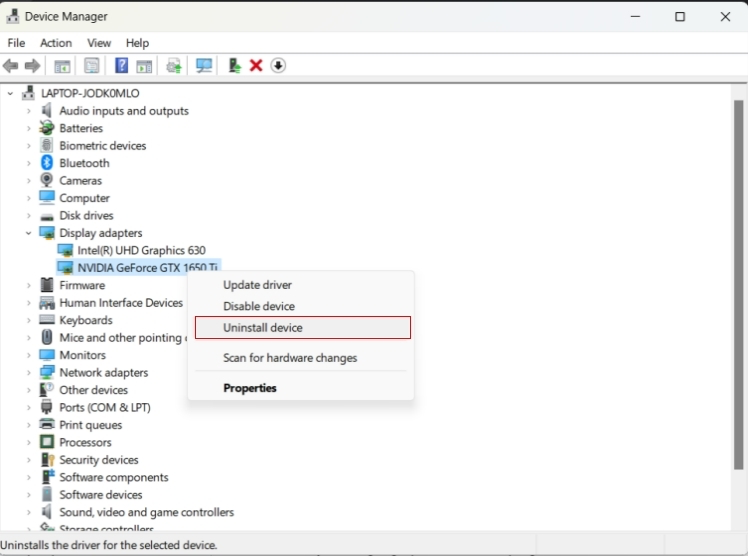
Task: Expand the Processors category
Action: pos(29,442)
